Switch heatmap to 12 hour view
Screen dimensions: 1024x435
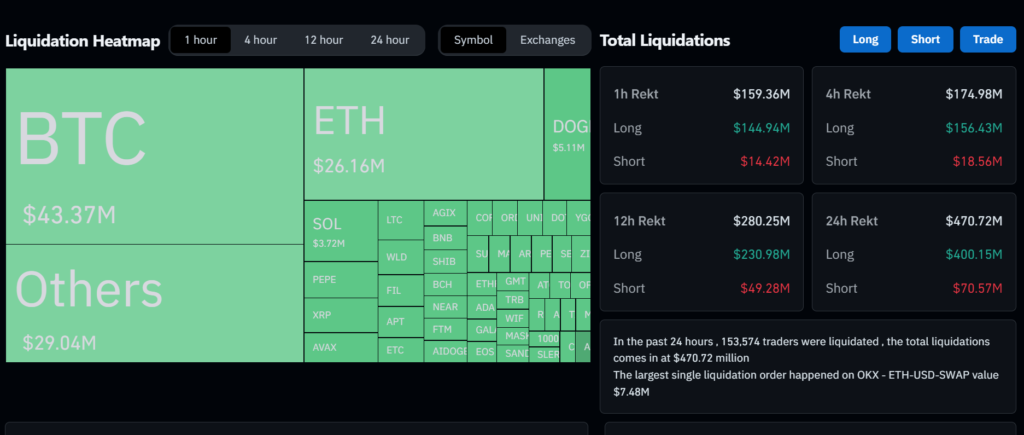point(324,40)
